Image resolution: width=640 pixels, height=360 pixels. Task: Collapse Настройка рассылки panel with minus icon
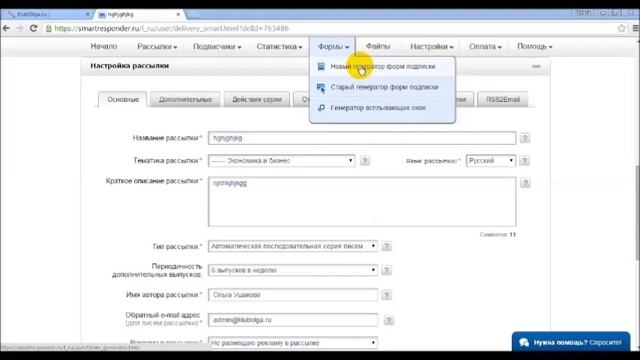click(x=536, y=66)
